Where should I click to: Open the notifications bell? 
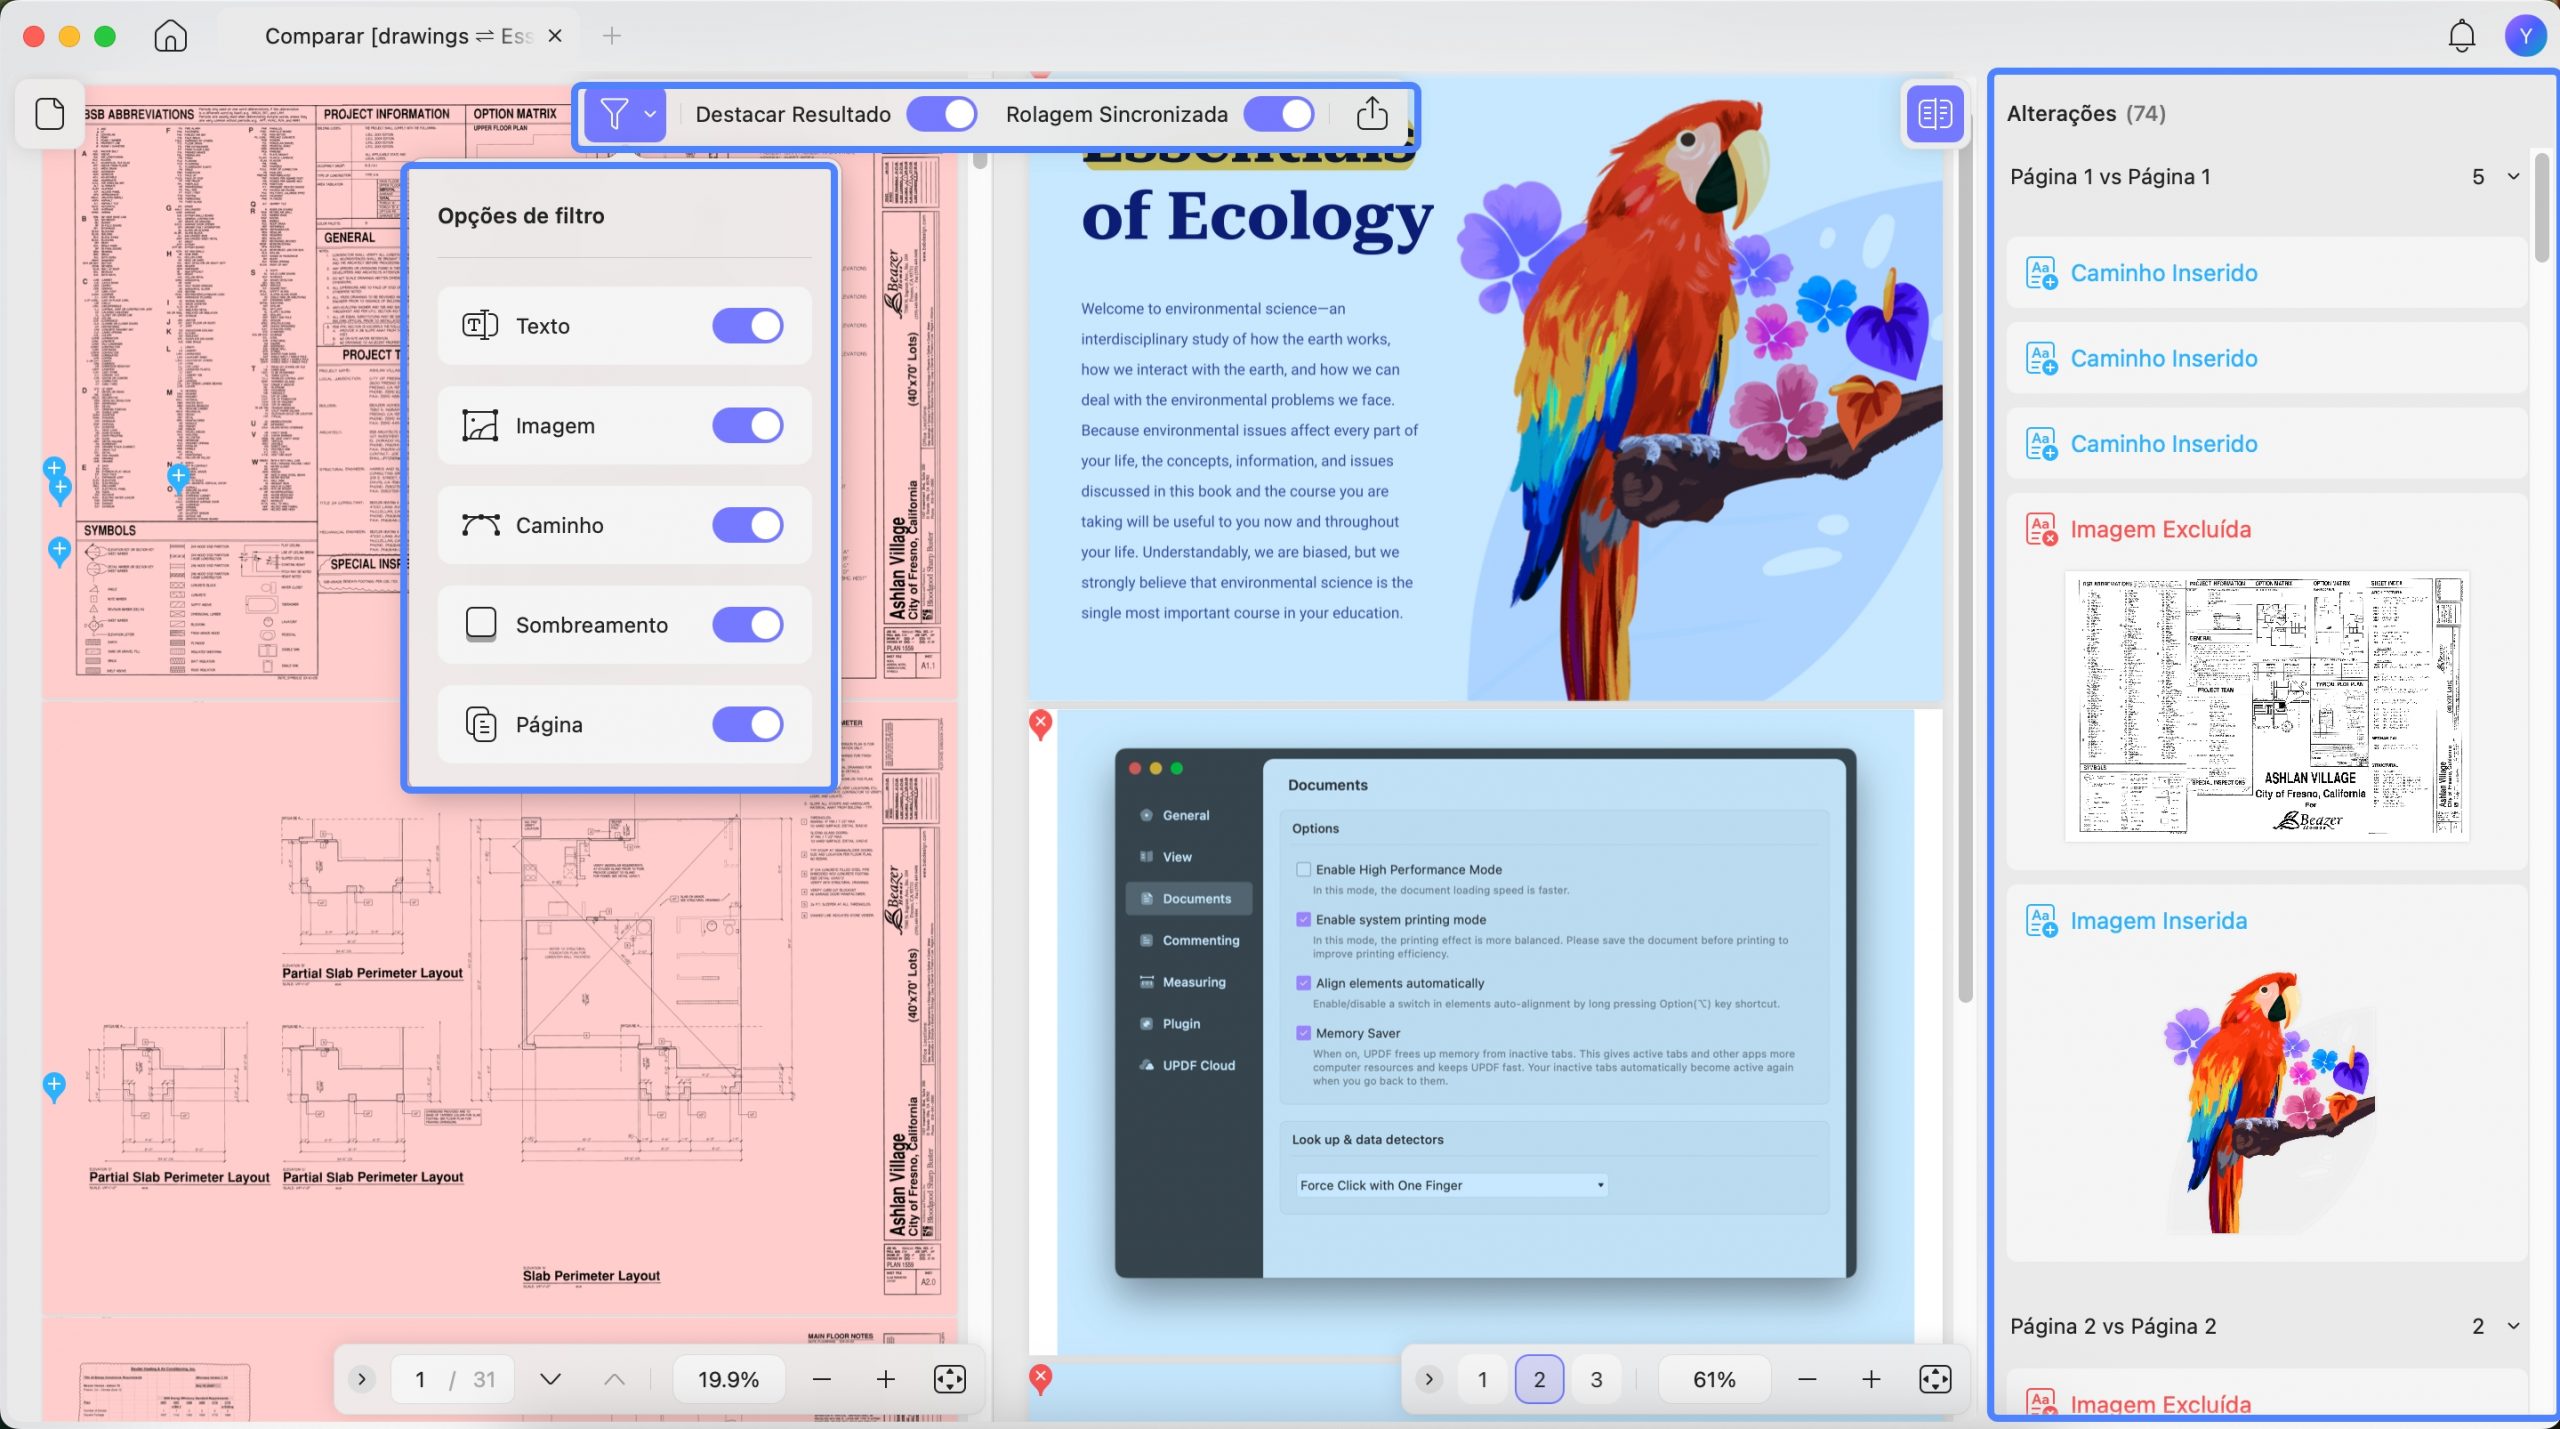pyautogui.click(x=2461, y=36)
